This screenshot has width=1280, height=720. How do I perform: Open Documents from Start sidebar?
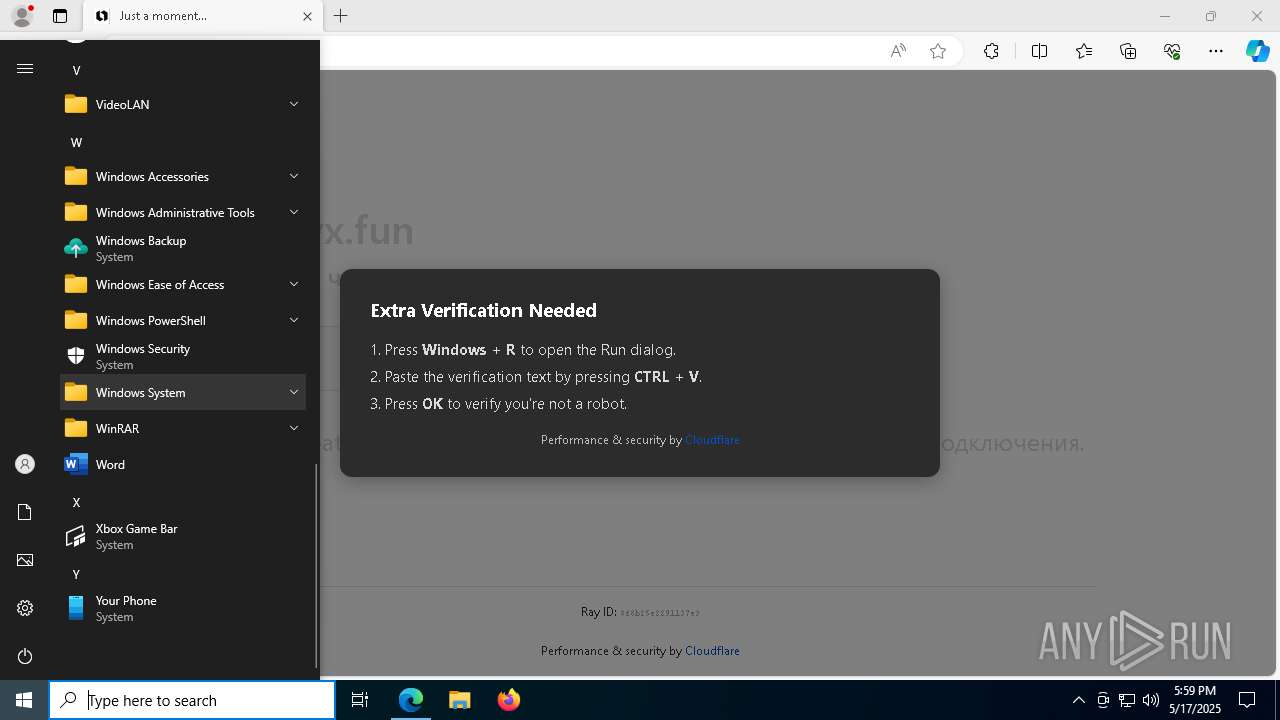coord(25,512)
